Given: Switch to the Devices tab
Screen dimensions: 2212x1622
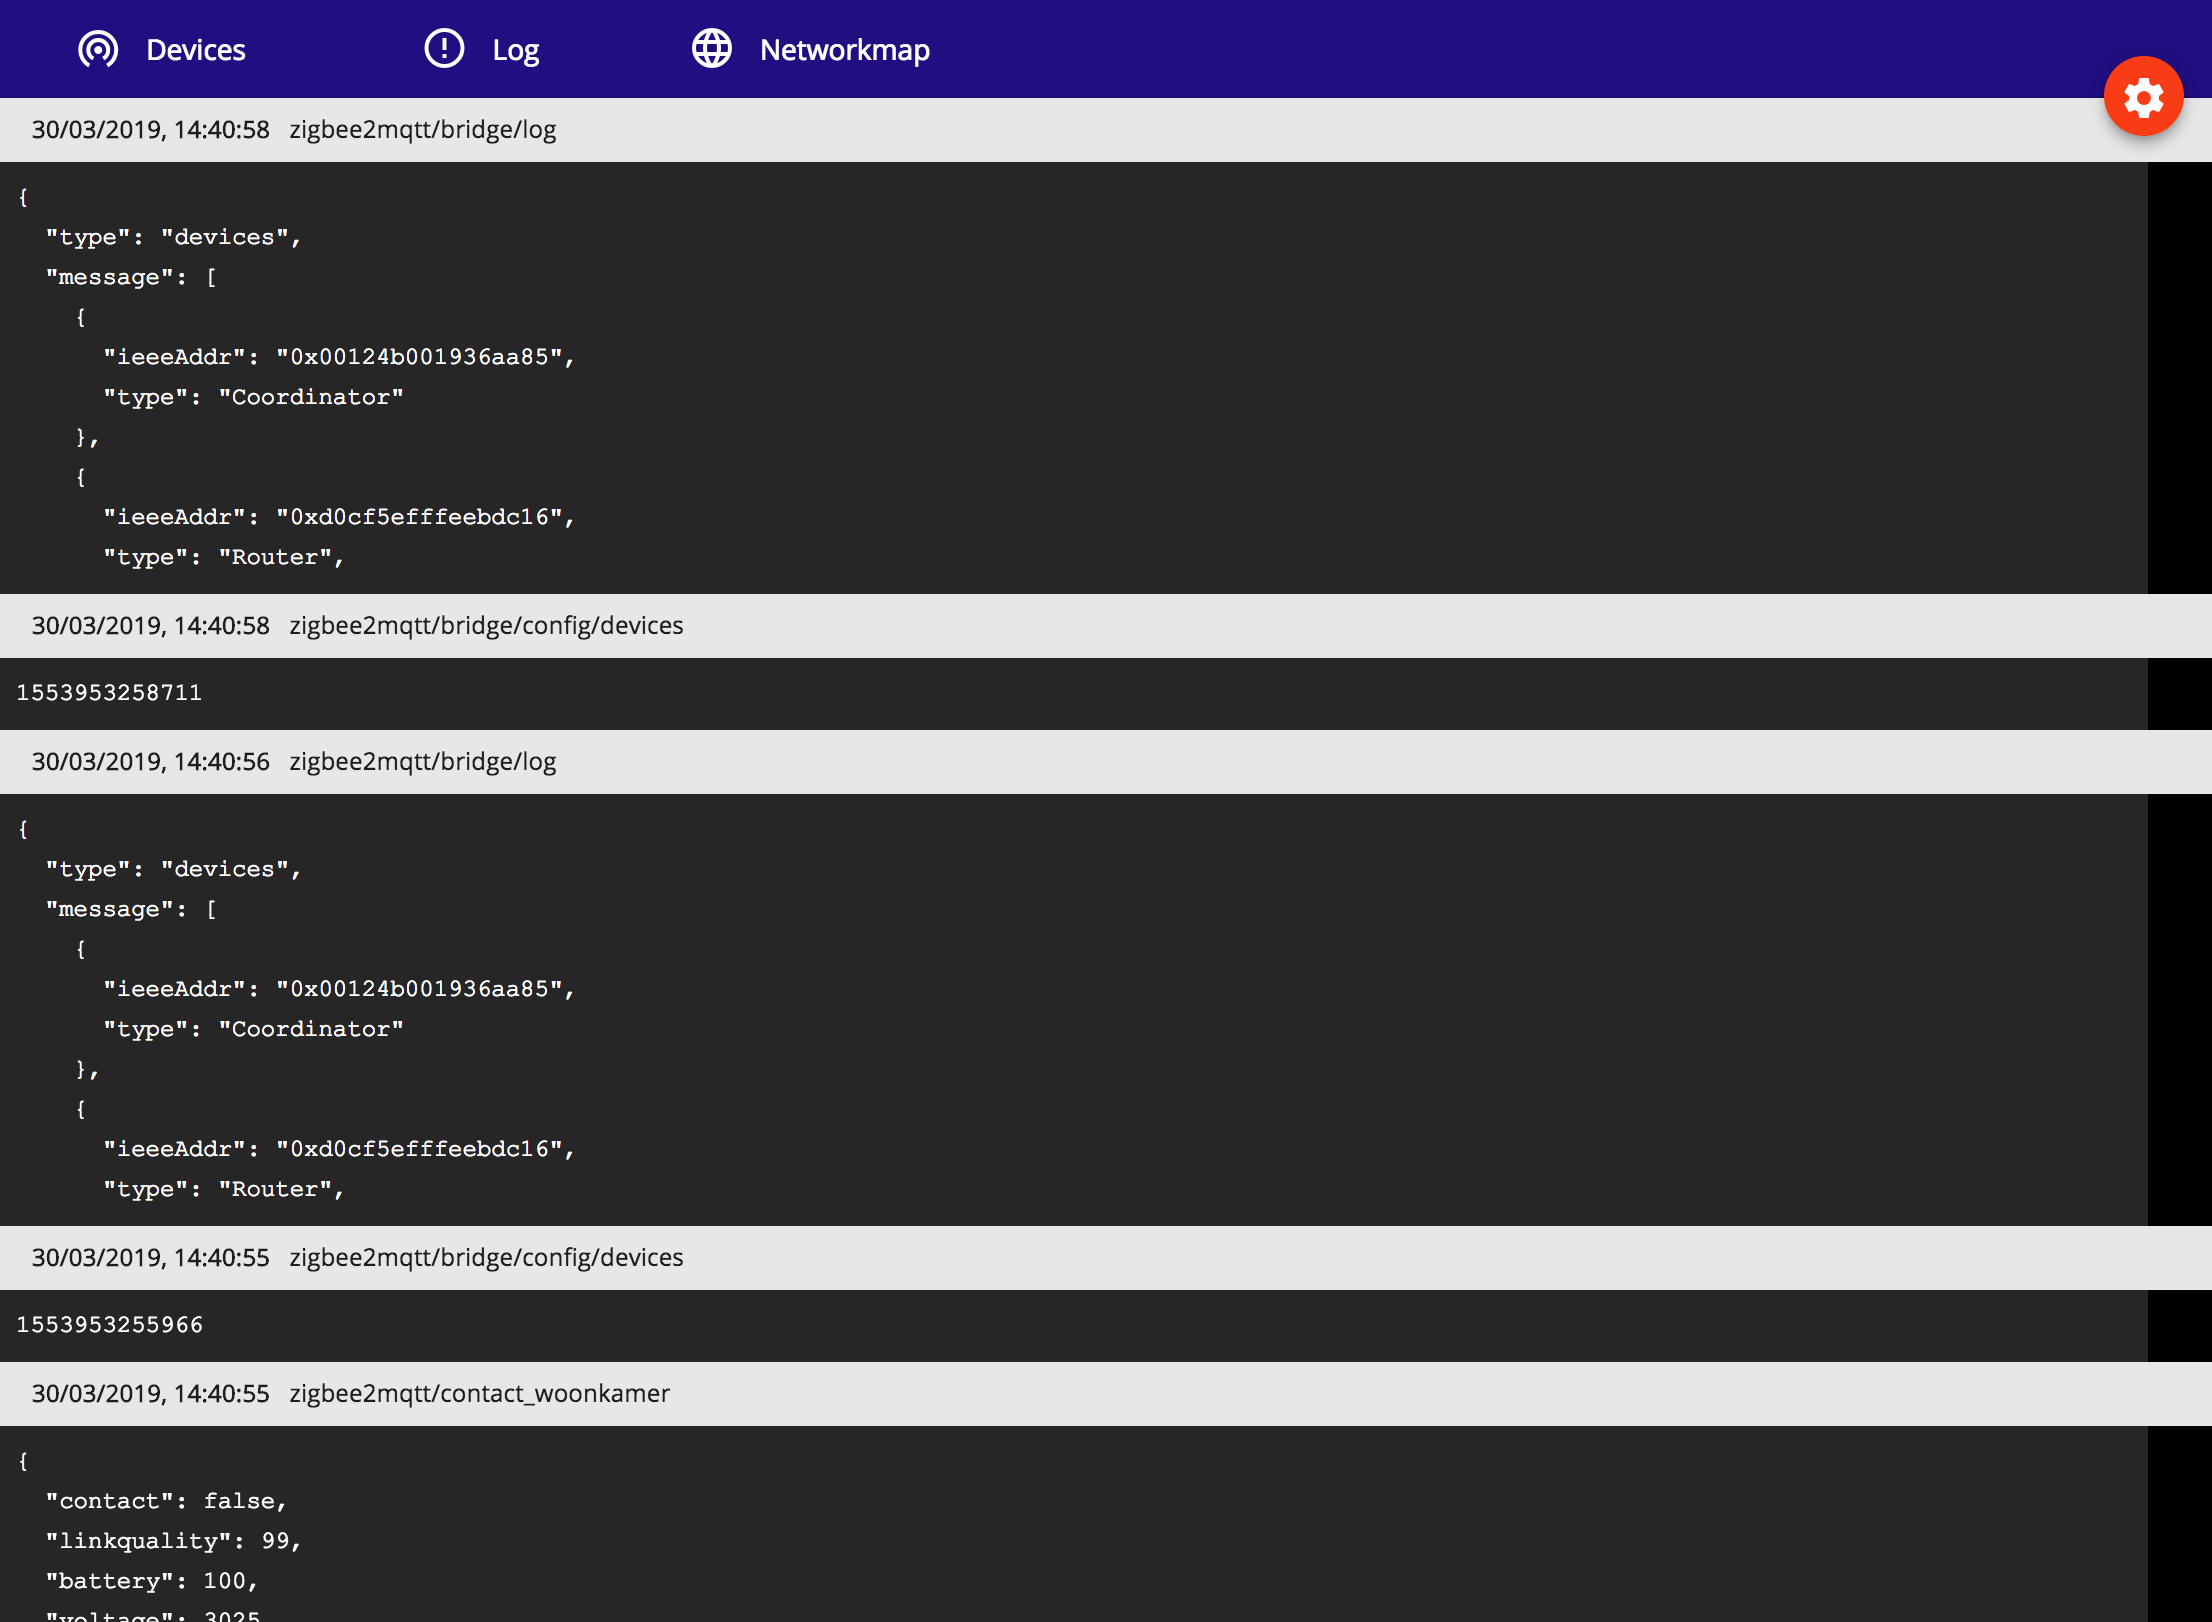Looking at the screenshot, I should [195, 50].
